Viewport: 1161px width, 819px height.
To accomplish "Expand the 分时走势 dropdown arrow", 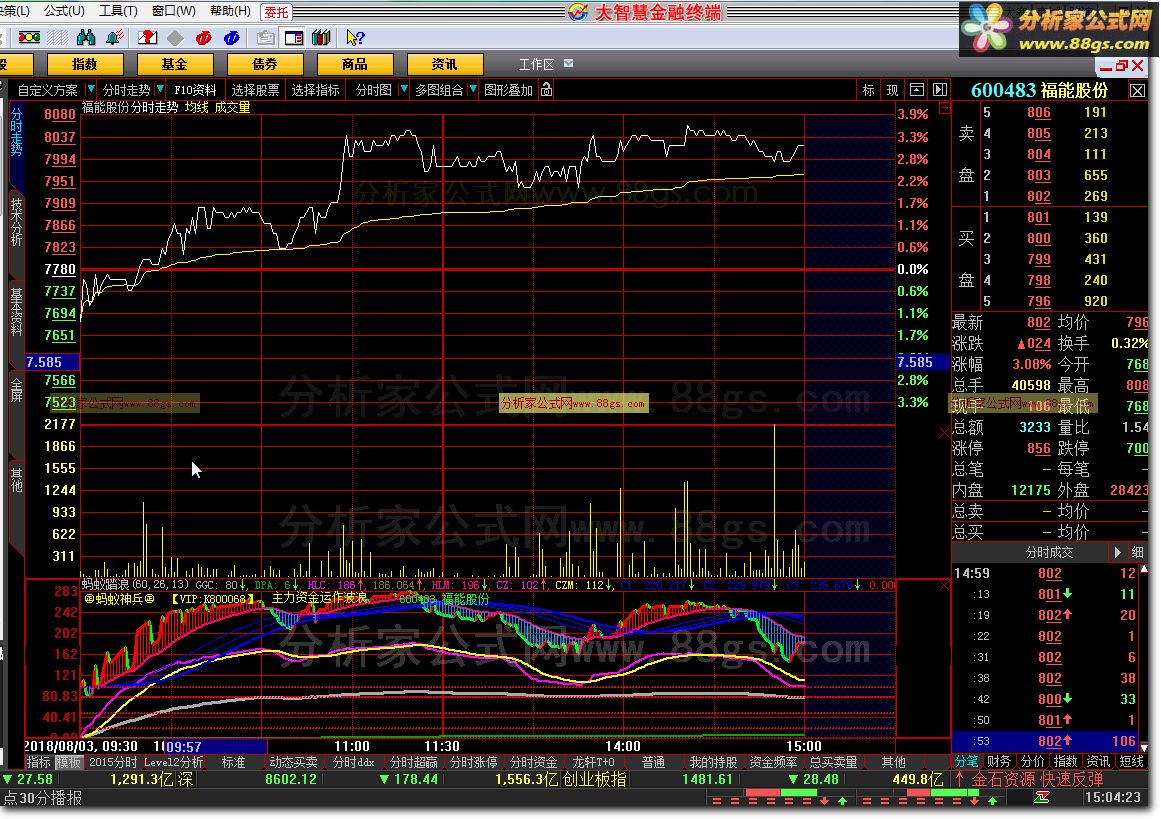I will 161,90.
